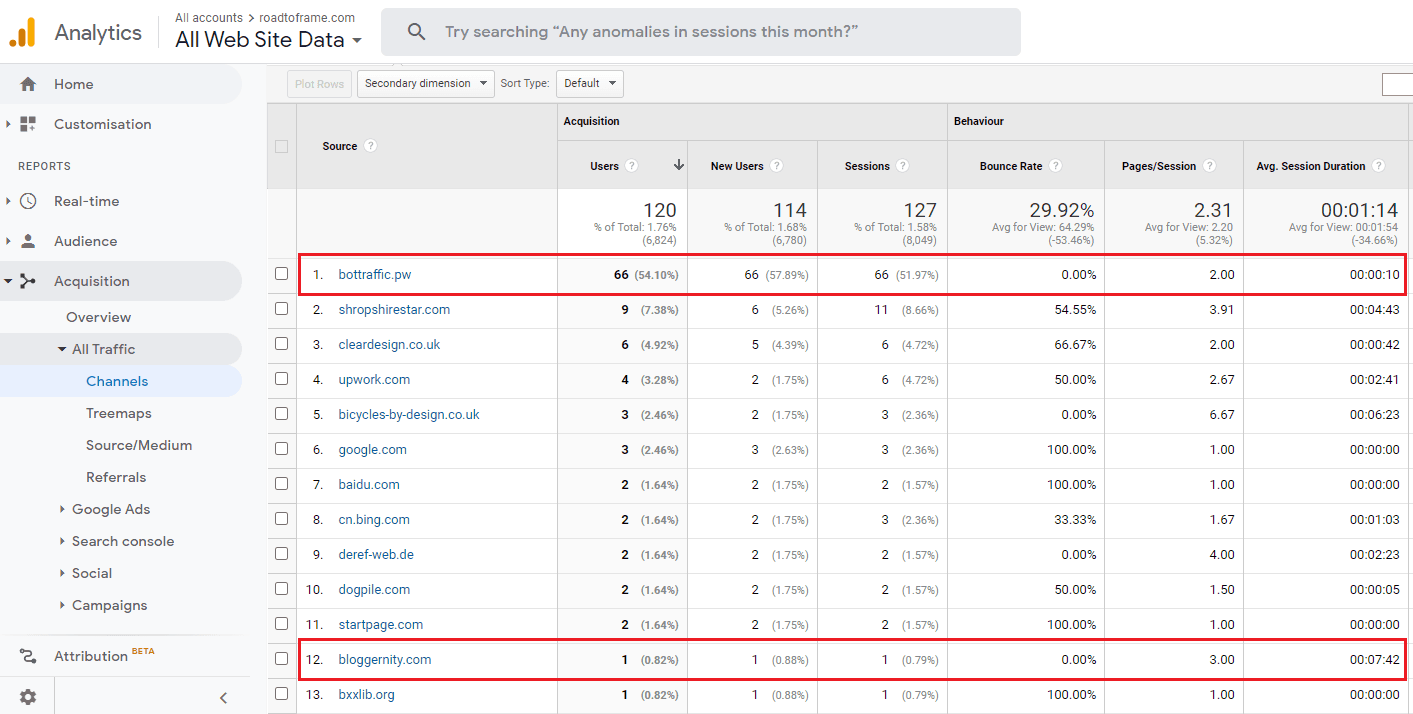This screenshot has height=714, width=1413.
Task: Open the Secondary dimension dropdown
Action: (x=425, y=84)
